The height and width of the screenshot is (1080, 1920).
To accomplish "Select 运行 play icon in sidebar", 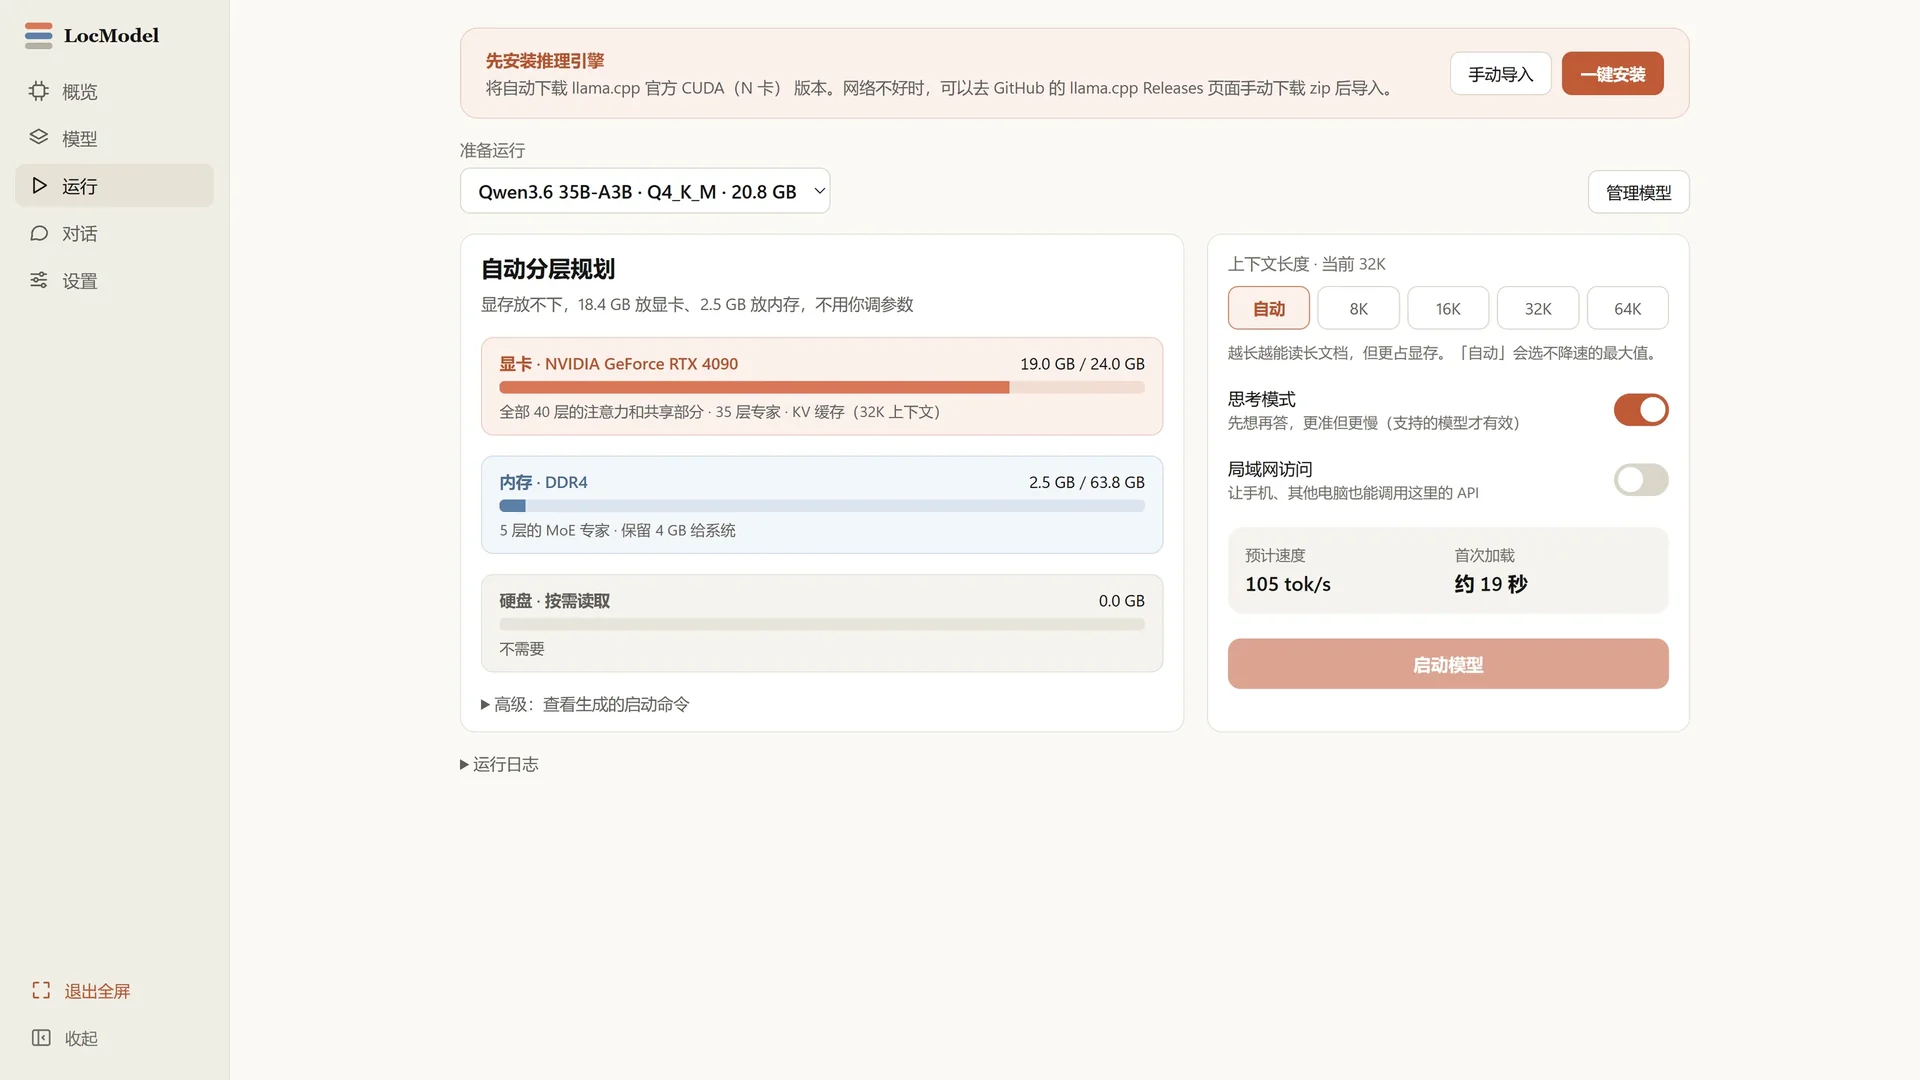I will coord(39,185).
